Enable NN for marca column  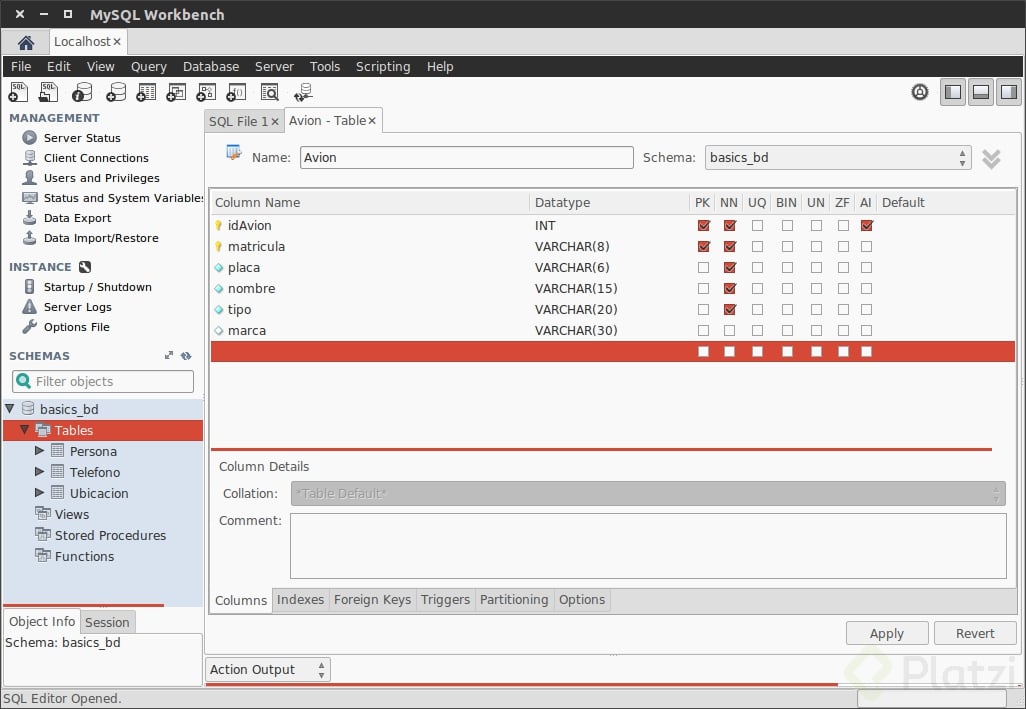[730, 330]
